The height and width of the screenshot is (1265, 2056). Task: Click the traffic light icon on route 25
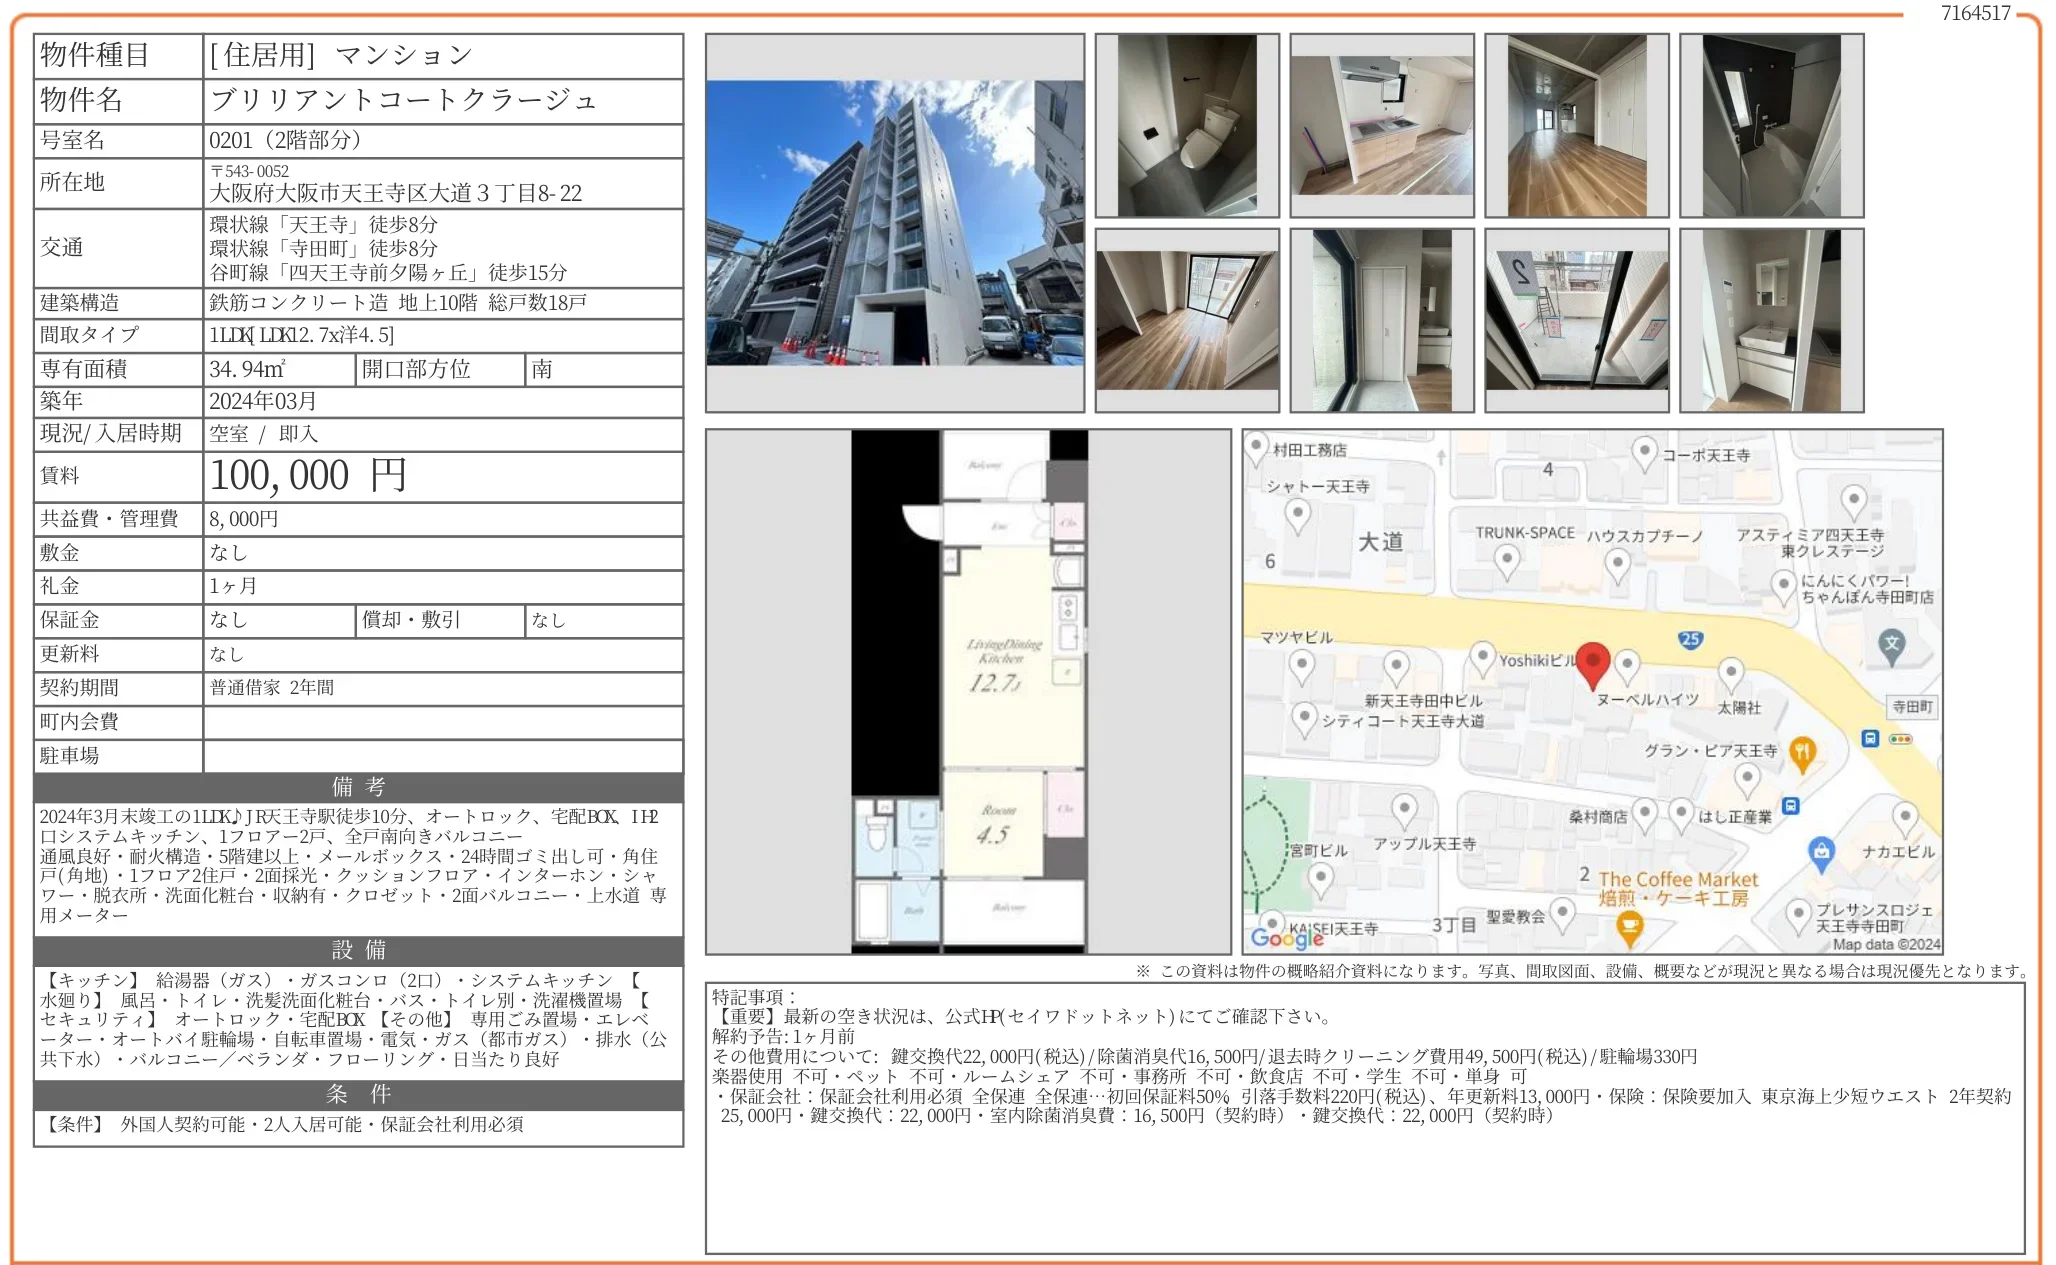[1899, 738]
